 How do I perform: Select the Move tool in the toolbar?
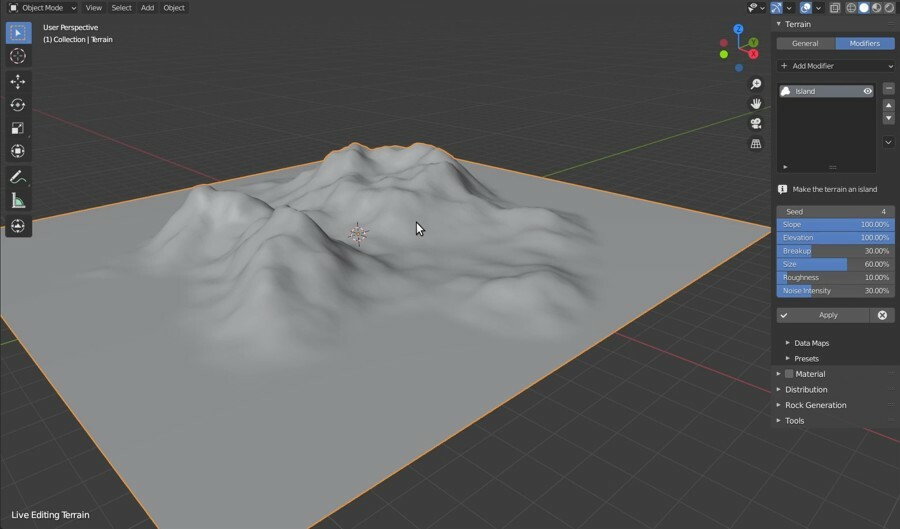pos(18,82)
